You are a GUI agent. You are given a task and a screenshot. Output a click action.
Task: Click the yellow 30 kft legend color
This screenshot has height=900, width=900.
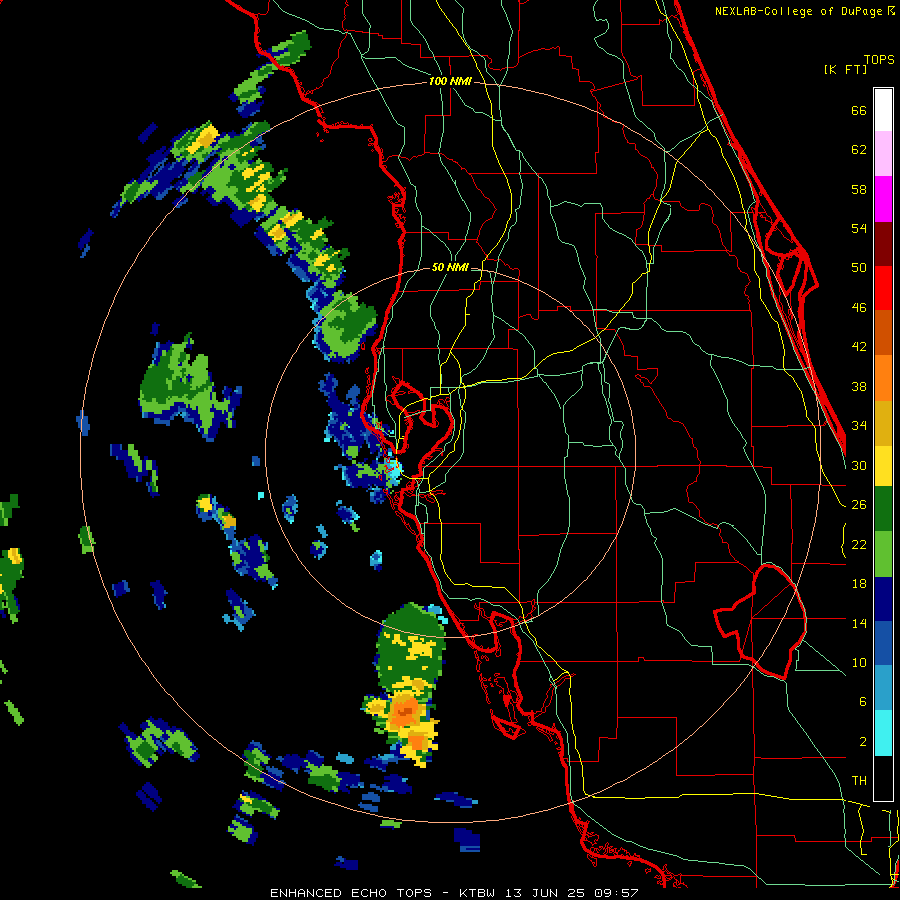coord(883,466)
